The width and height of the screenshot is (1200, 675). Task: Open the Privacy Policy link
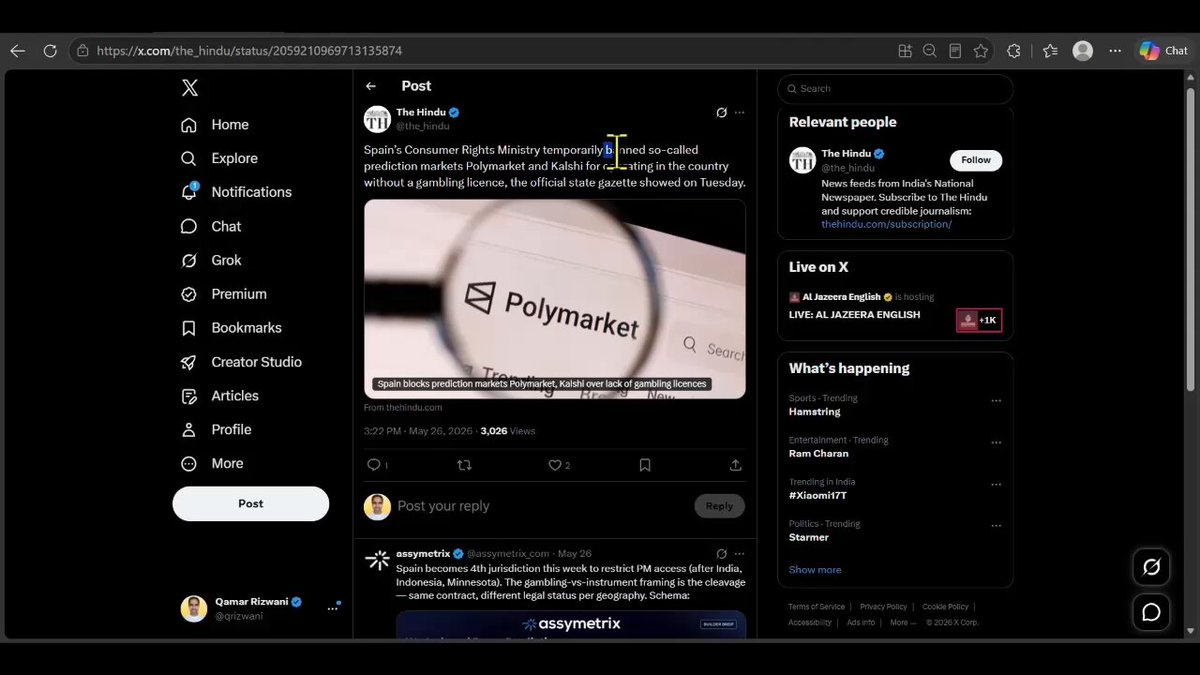tap(883, 607)
